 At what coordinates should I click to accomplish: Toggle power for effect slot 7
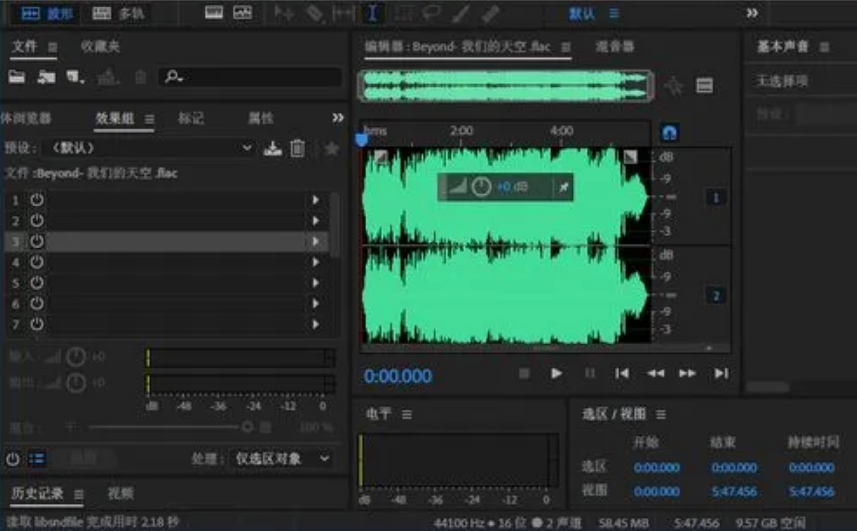(37, 324)
